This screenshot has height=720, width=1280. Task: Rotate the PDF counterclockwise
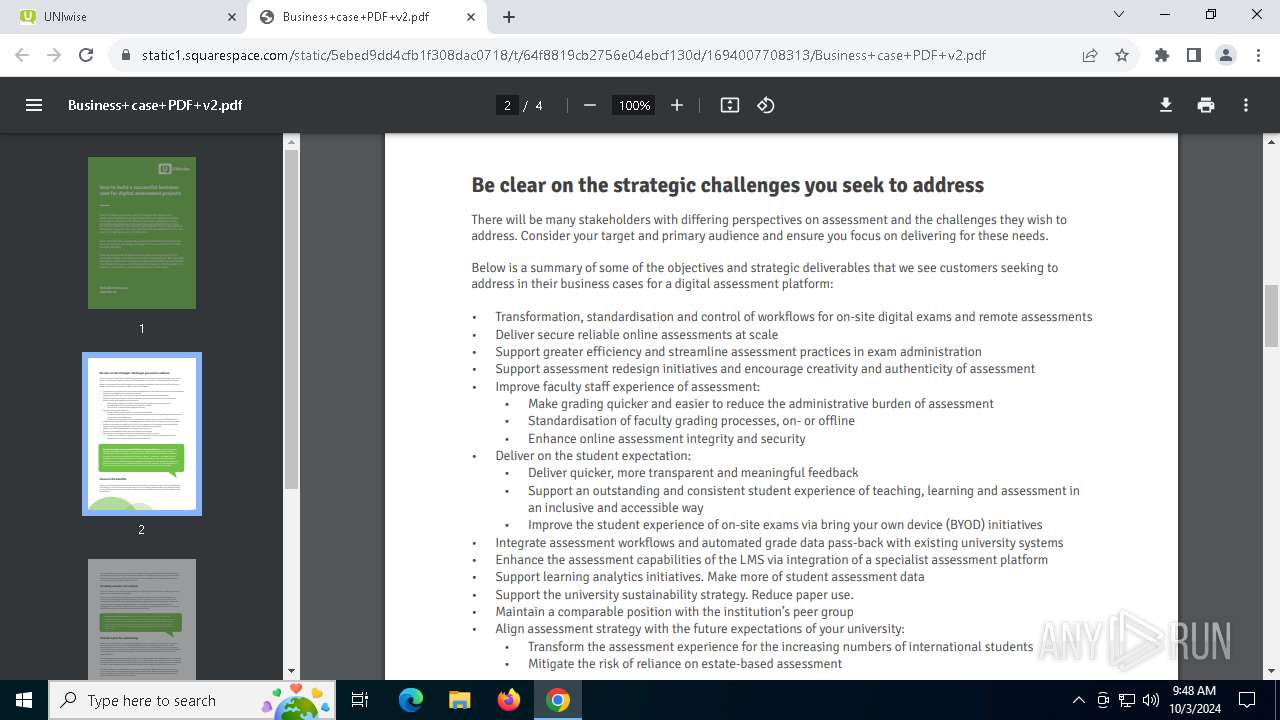tap(766, 105)
